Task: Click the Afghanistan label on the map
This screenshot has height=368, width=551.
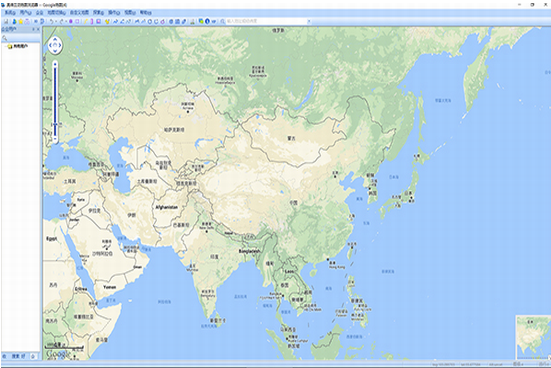Action: [167, 207]
